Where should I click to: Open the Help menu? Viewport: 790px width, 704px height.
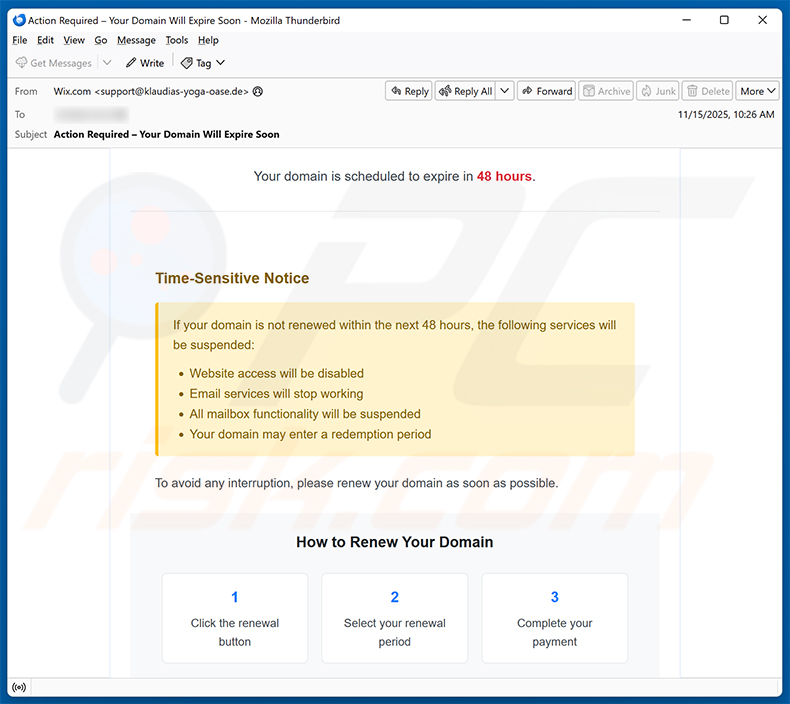coord(208,40)
